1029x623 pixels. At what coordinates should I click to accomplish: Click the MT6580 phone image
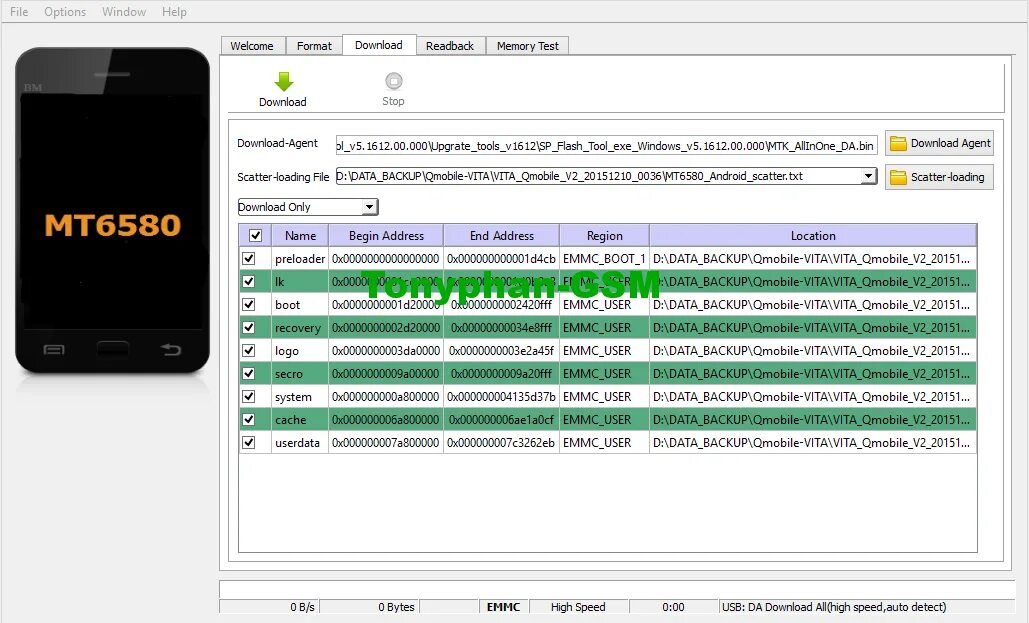click(113, 210)
